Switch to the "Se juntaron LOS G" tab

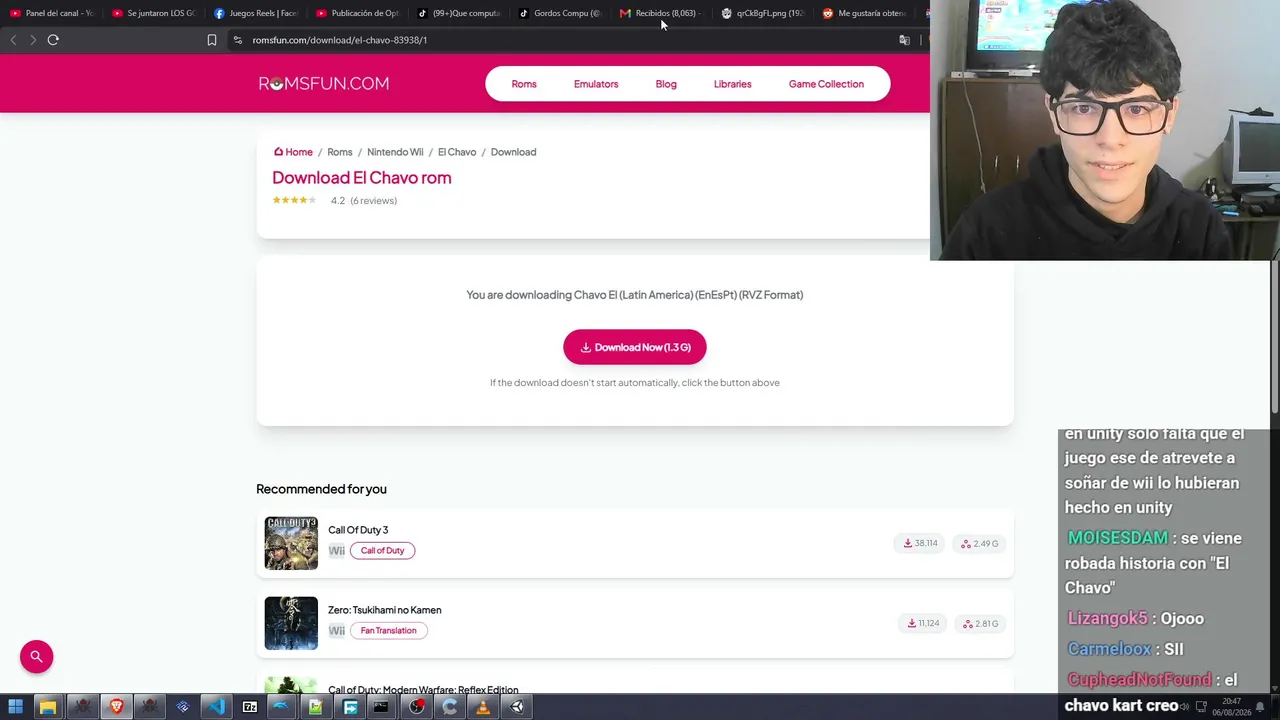pos(154,13)
